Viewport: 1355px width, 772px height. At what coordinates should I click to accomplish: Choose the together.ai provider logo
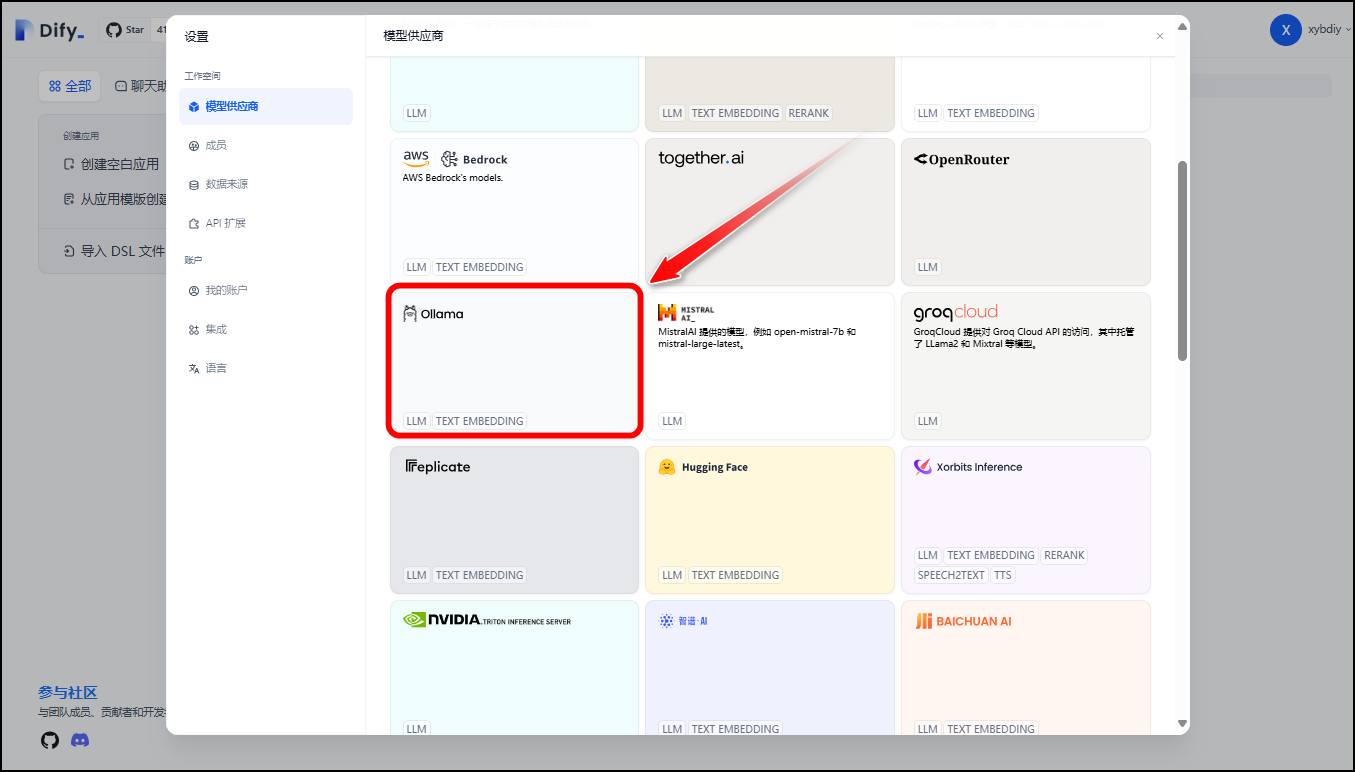[701, 158]
